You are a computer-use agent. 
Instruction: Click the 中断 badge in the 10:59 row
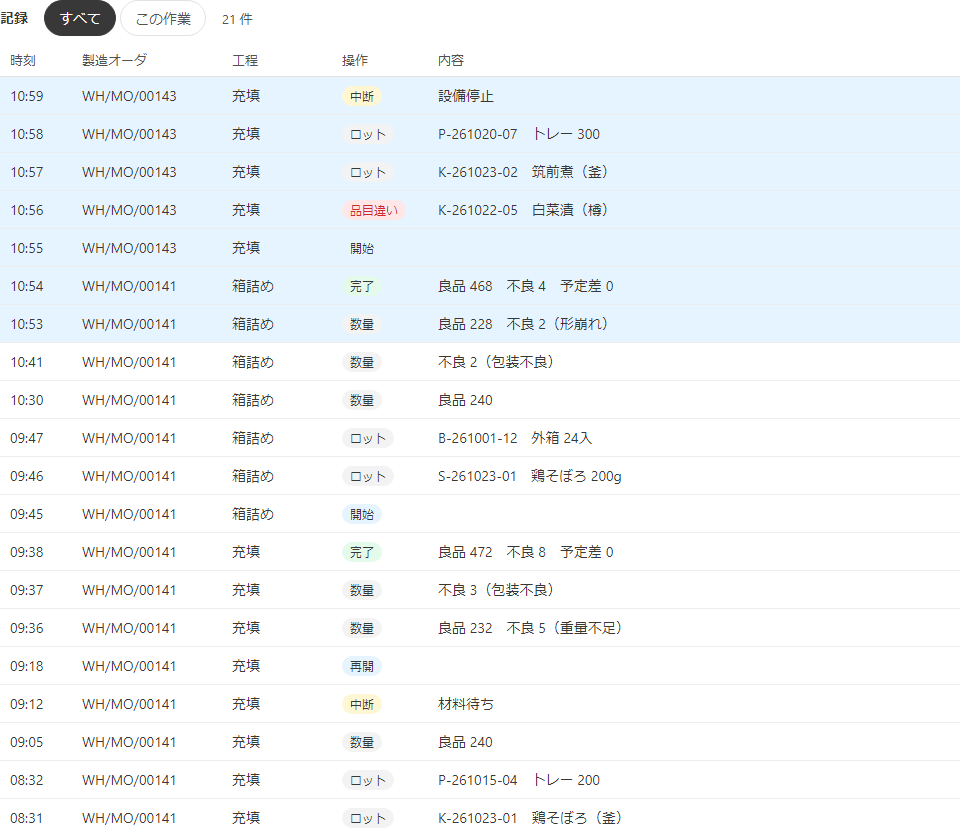click(362, 97)
